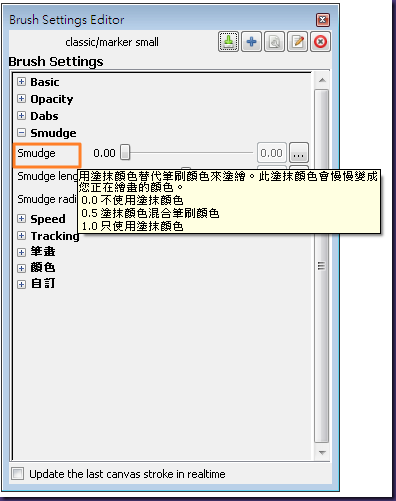The image size is (396, 501).
Task: Click the Smudge radius label
Action: pyautogui.click(x=47, y=199)
